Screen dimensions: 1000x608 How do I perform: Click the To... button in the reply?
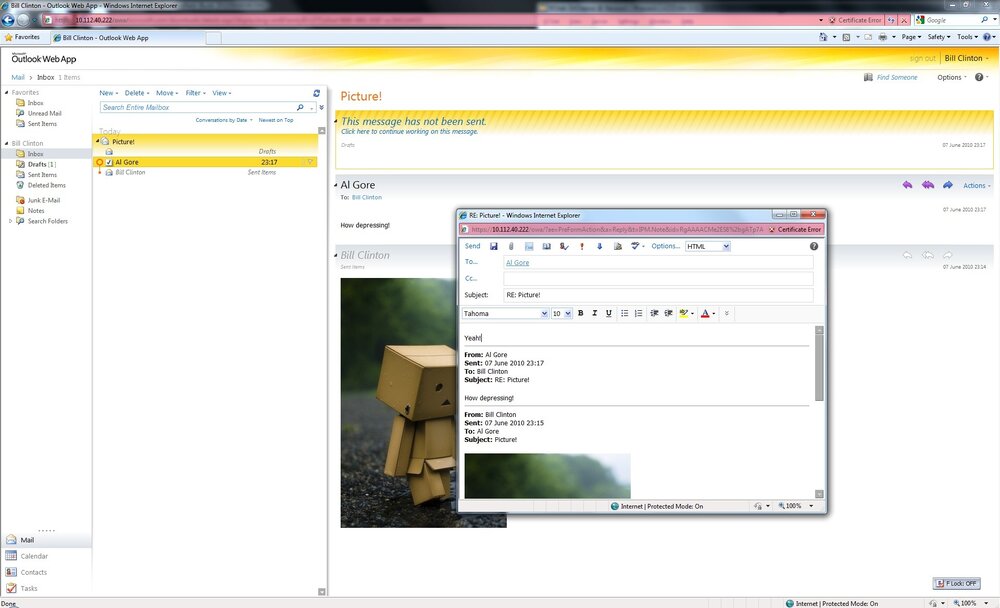(471, 262)
